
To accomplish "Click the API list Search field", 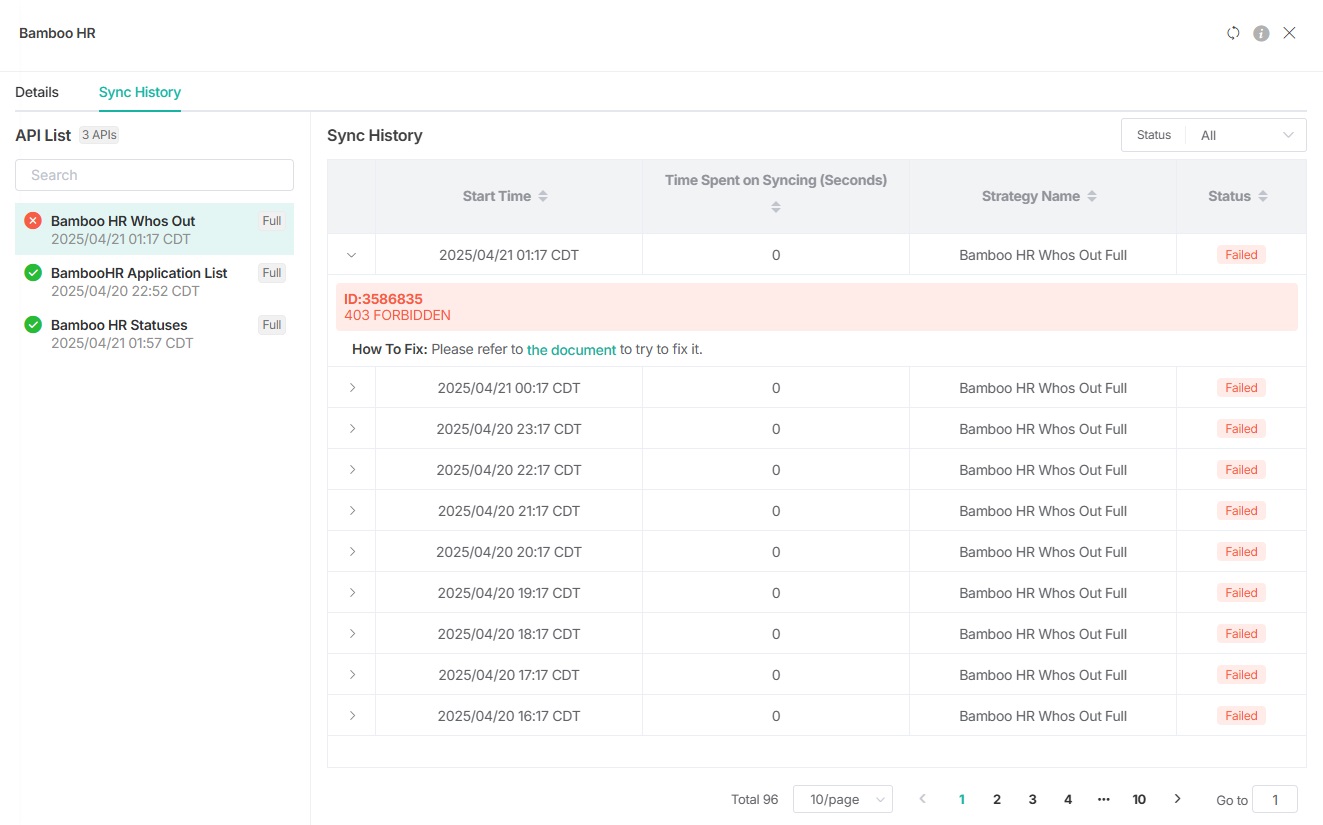I will pos(154,175).
